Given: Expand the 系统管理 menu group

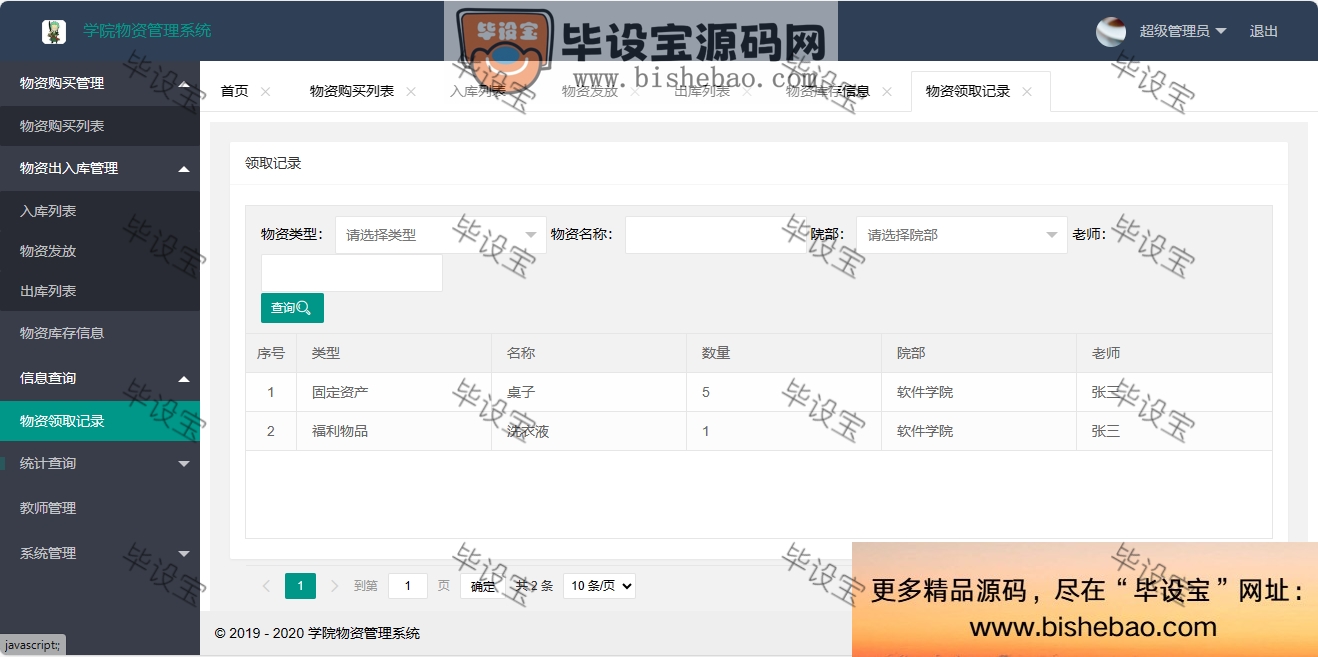Looking at the screenshot, I should click(100, 553).
